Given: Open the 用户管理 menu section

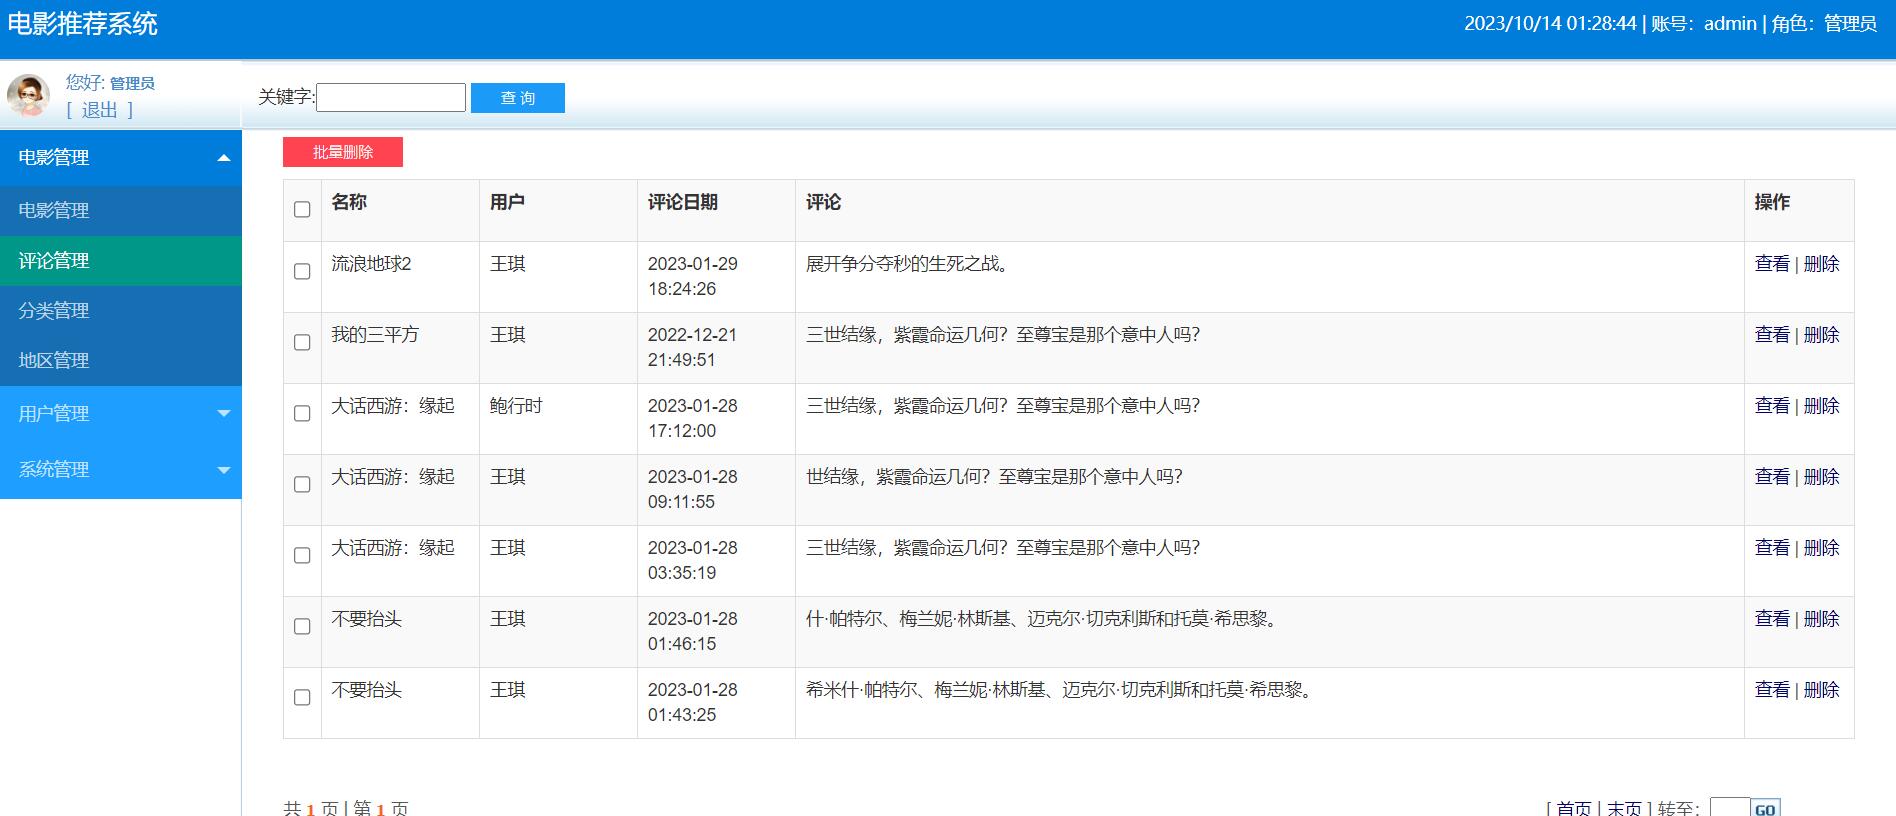Looking at the screenshot, I should [121, 413].
